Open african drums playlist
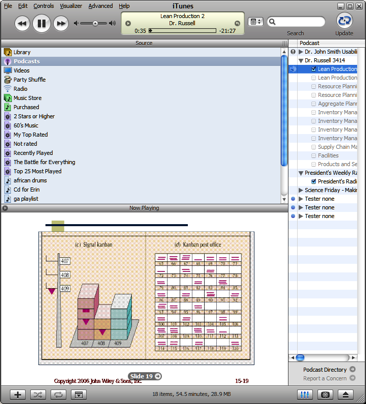The height and width of the screenshot is (405, 367). click(141, 181)
